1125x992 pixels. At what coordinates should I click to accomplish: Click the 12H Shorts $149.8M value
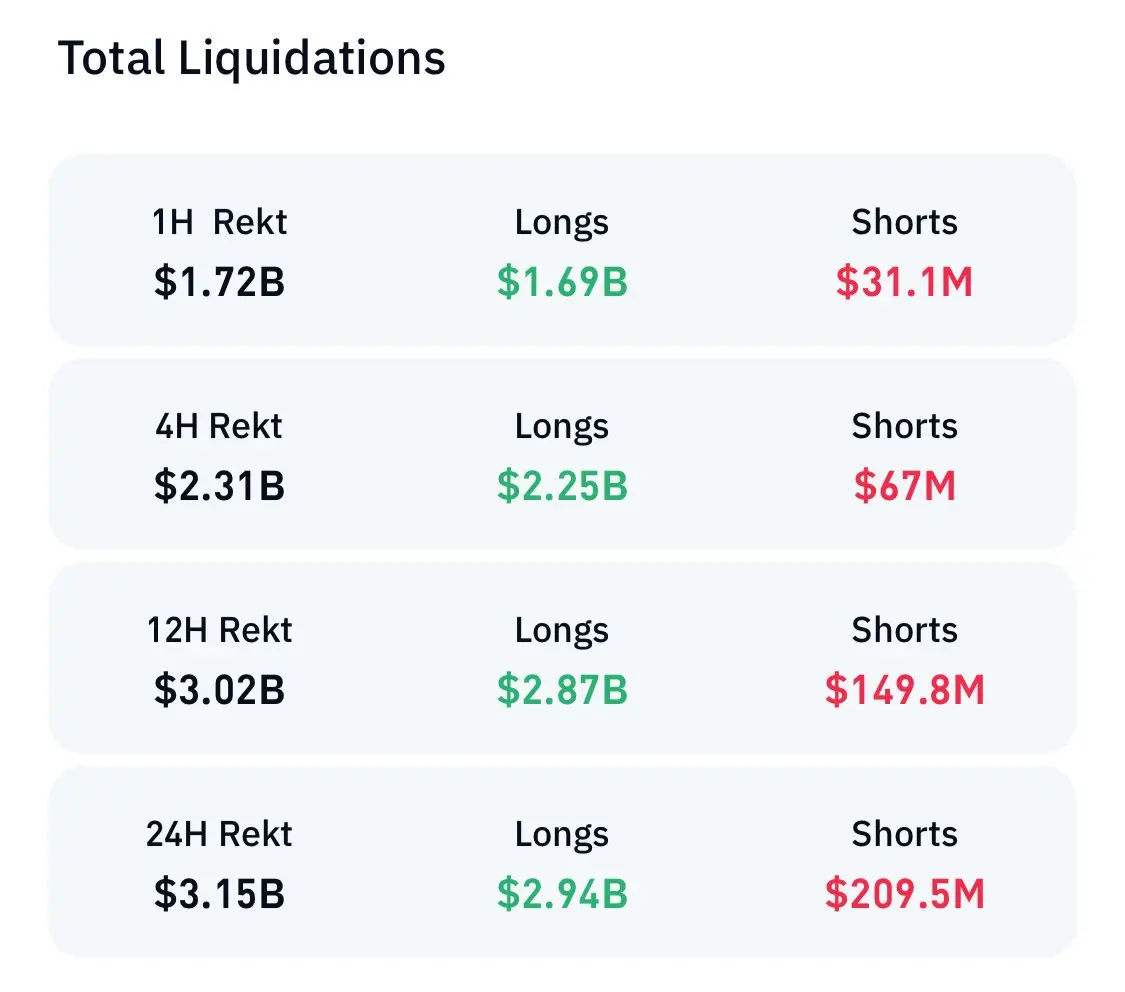pos(904,691)
